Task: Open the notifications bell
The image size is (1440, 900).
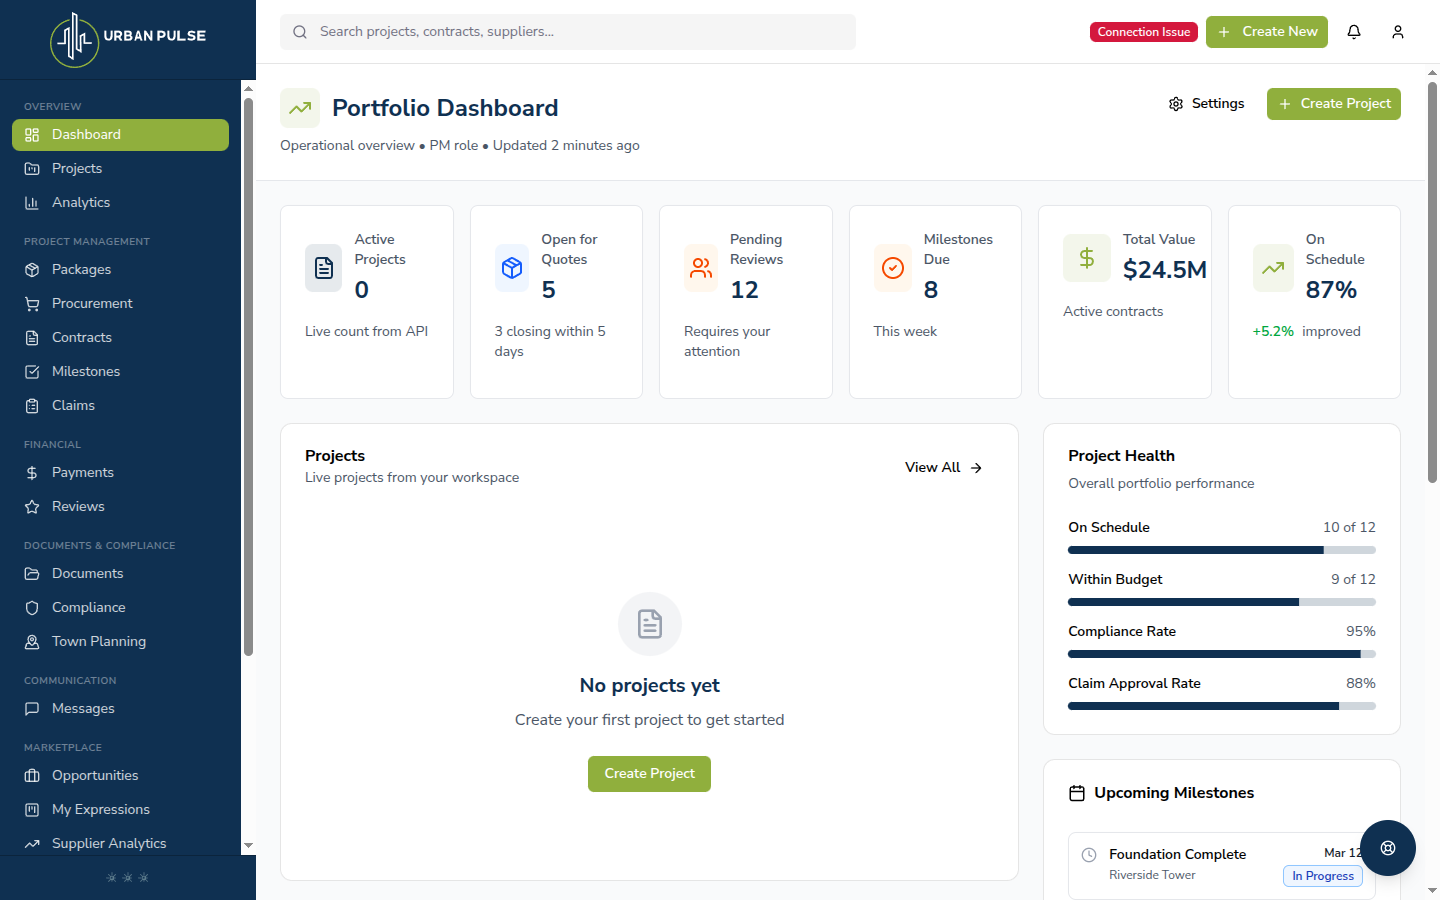Action: point(1354,32)
